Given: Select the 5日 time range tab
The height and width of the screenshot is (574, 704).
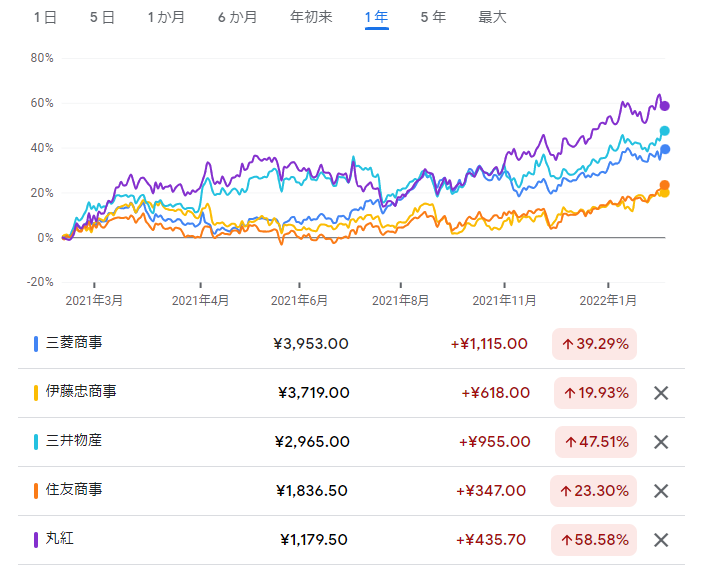Looking at the screenshot, I should 102,18.
